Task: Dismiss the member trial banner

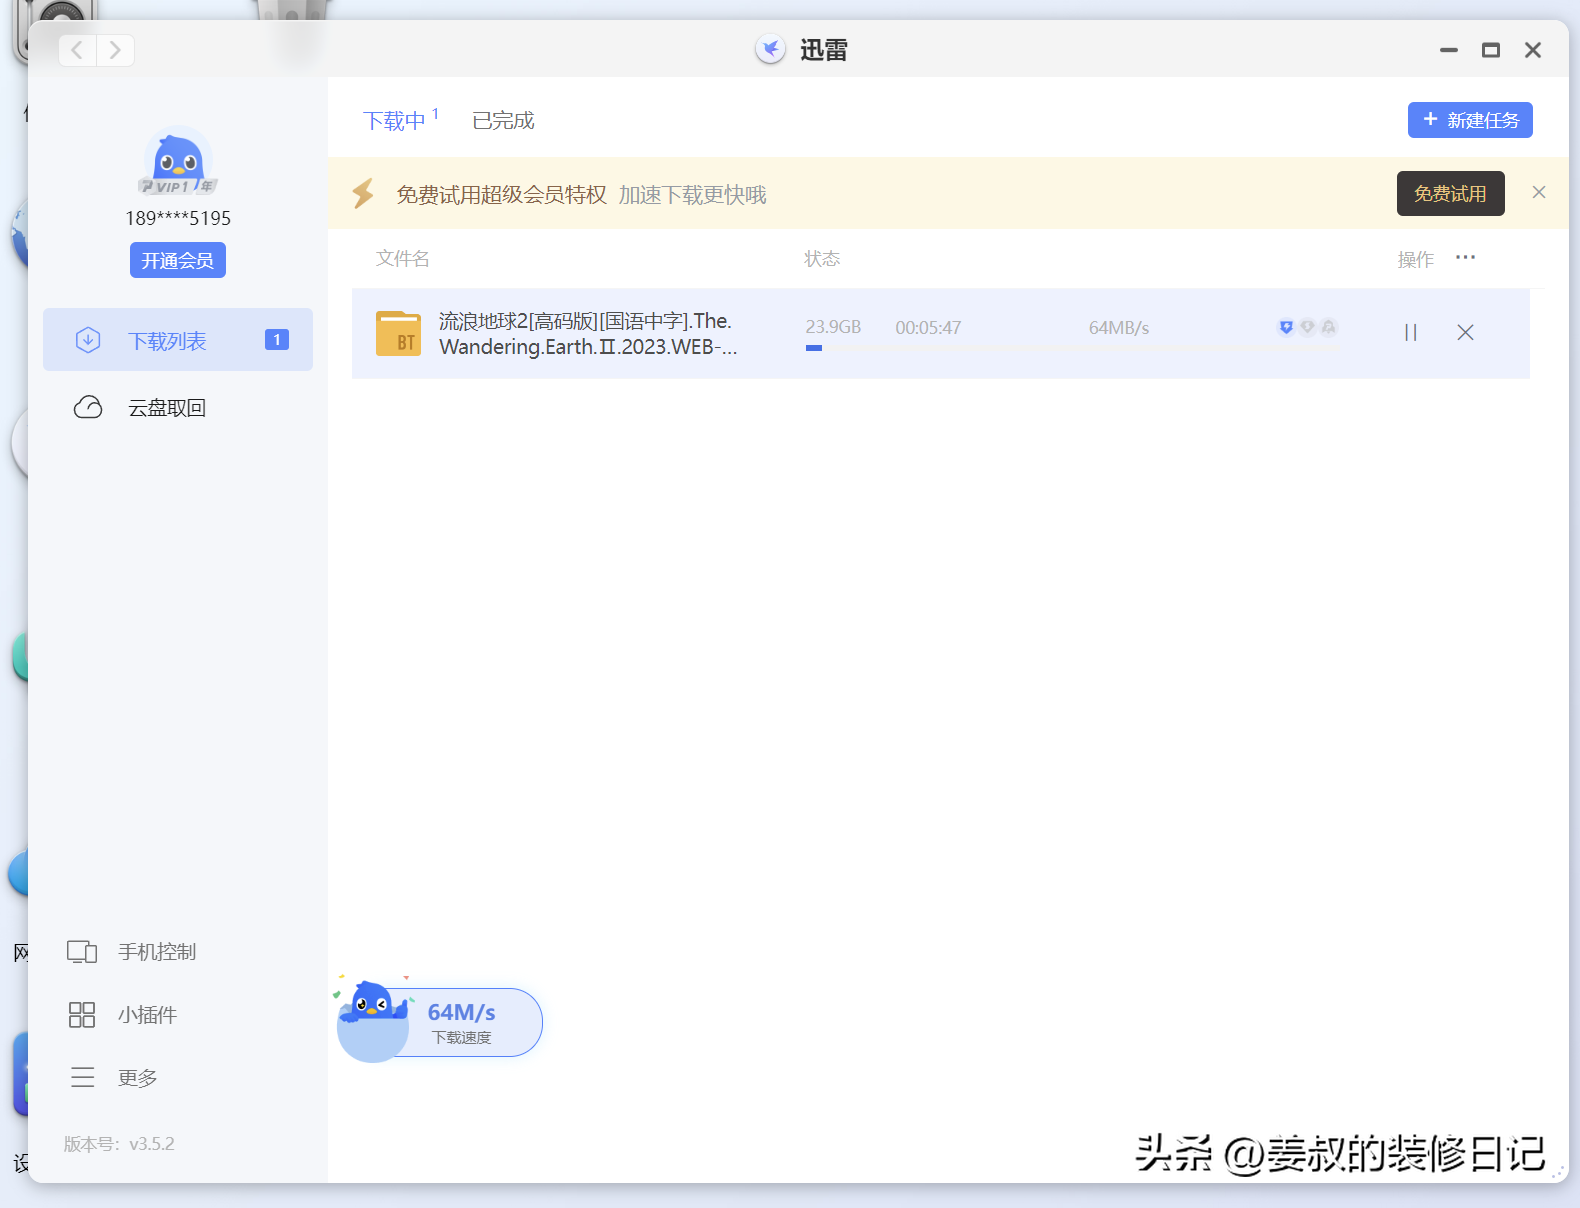Action: [1539, 192]
